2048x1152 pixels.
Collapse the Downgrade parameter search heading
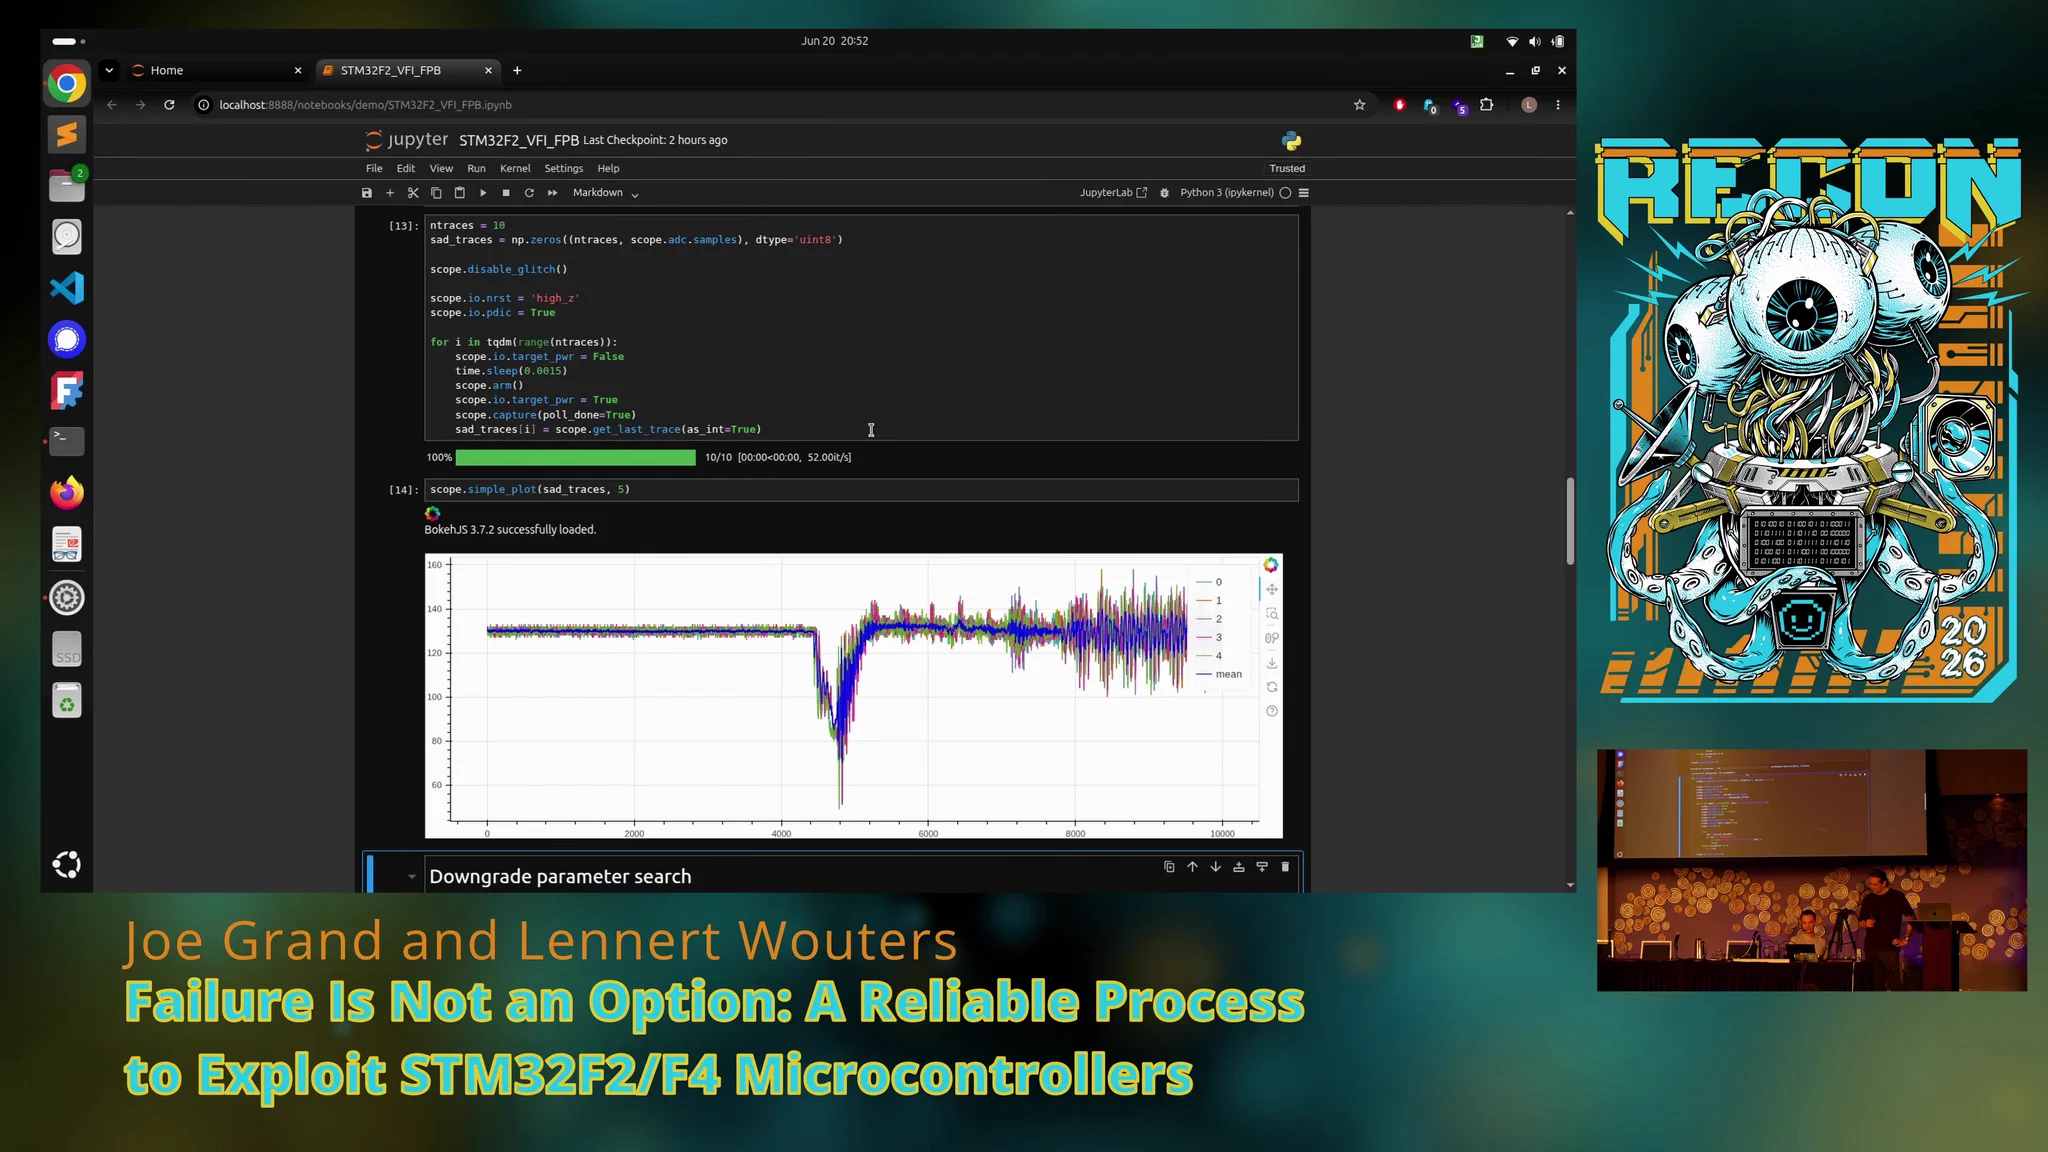coord(411,877)
